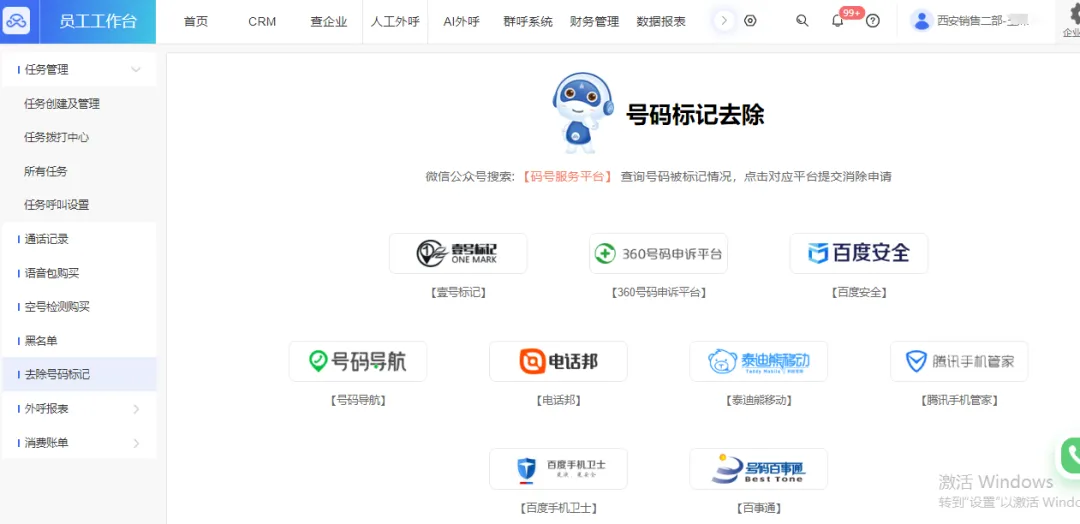Click the 西安销售二部 account name
The width and height of the screenshot is (1080, 524).
[983, 21]
